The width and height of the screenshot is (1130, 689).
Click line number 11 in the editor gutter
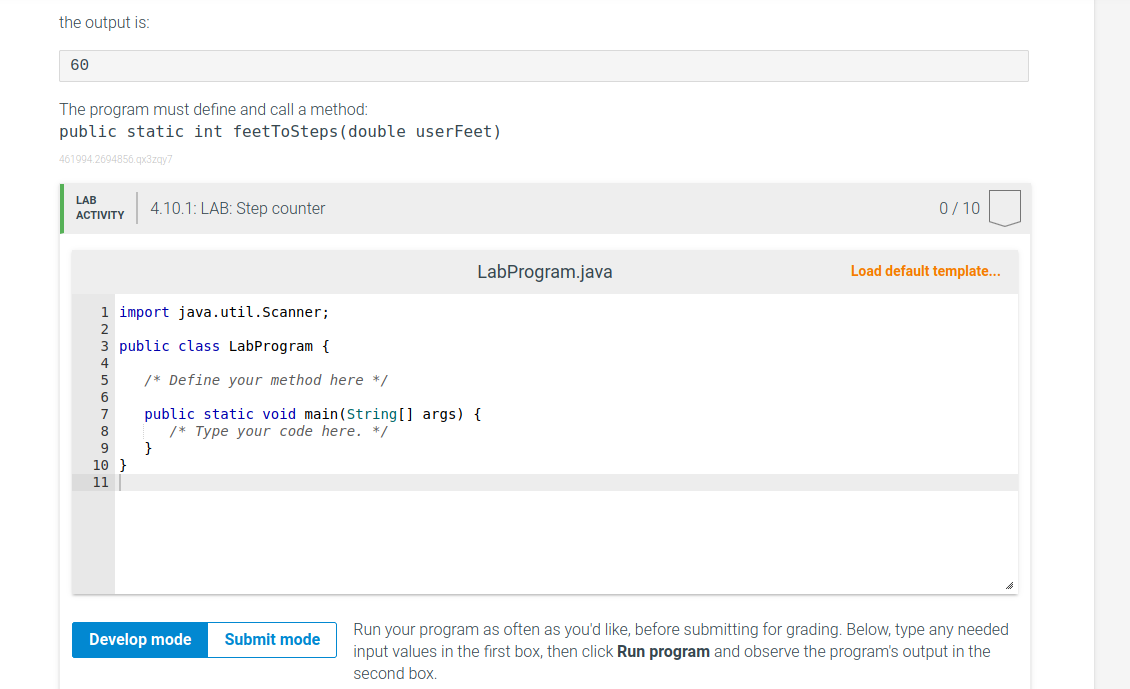point(100,482)
